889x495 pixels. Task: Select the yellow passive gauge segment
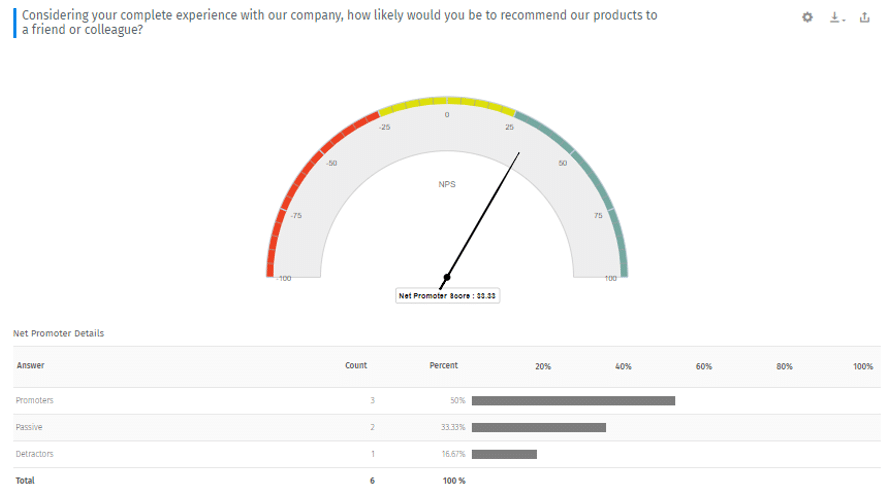447,102
